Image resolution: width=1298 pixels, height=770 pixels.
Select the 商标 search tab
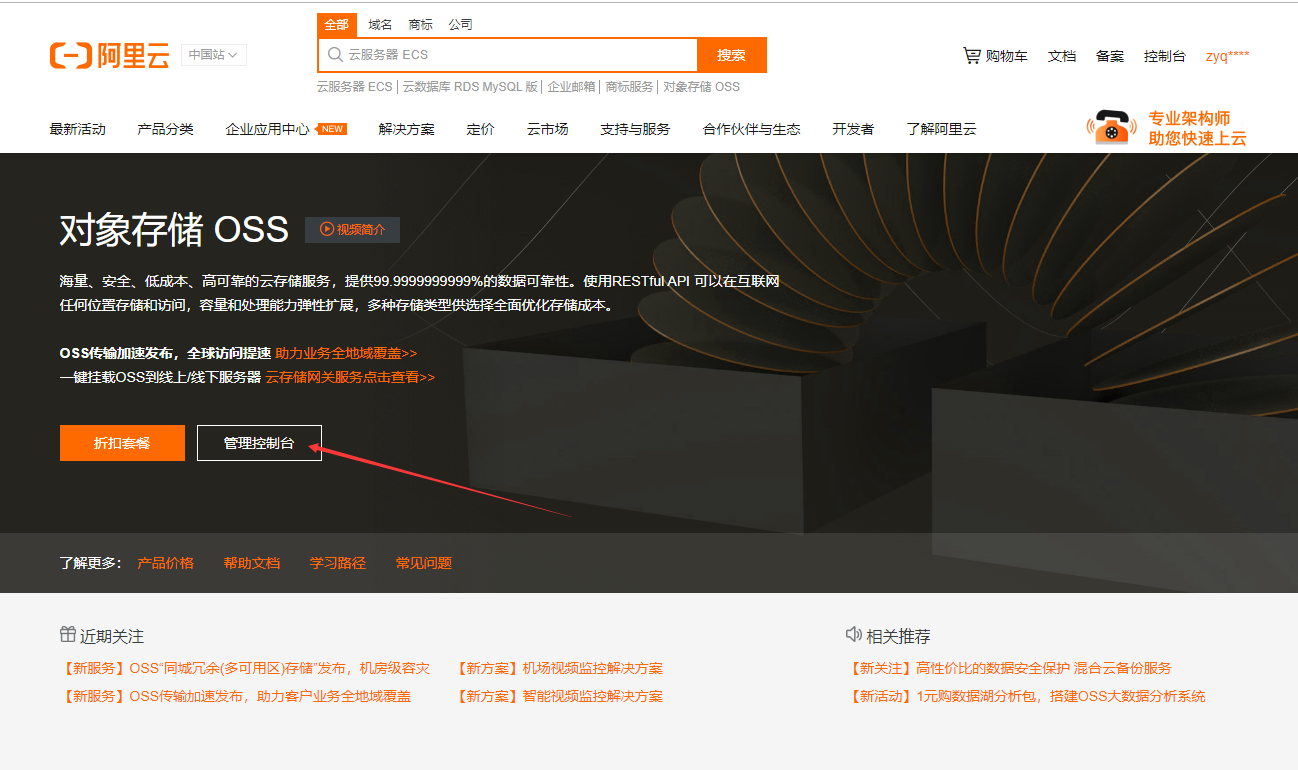421,24
